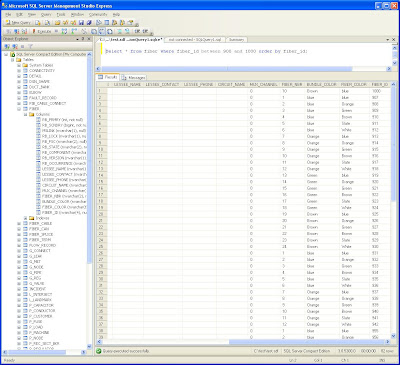Expand the FLOW_RECORD table node
The image size is (400, 365).
coord(19,245)
